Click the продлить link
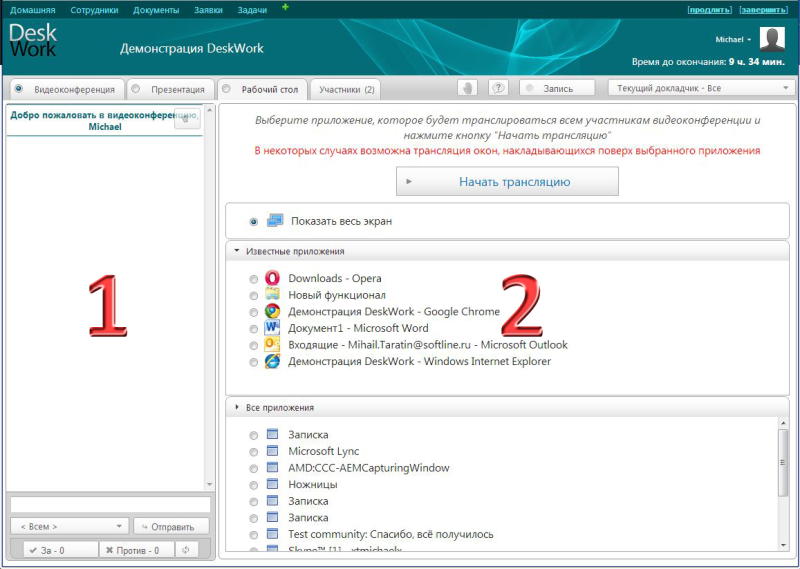The height and width of the screenshot is (569, 800). pyautogui.click(x=709, y=10)
